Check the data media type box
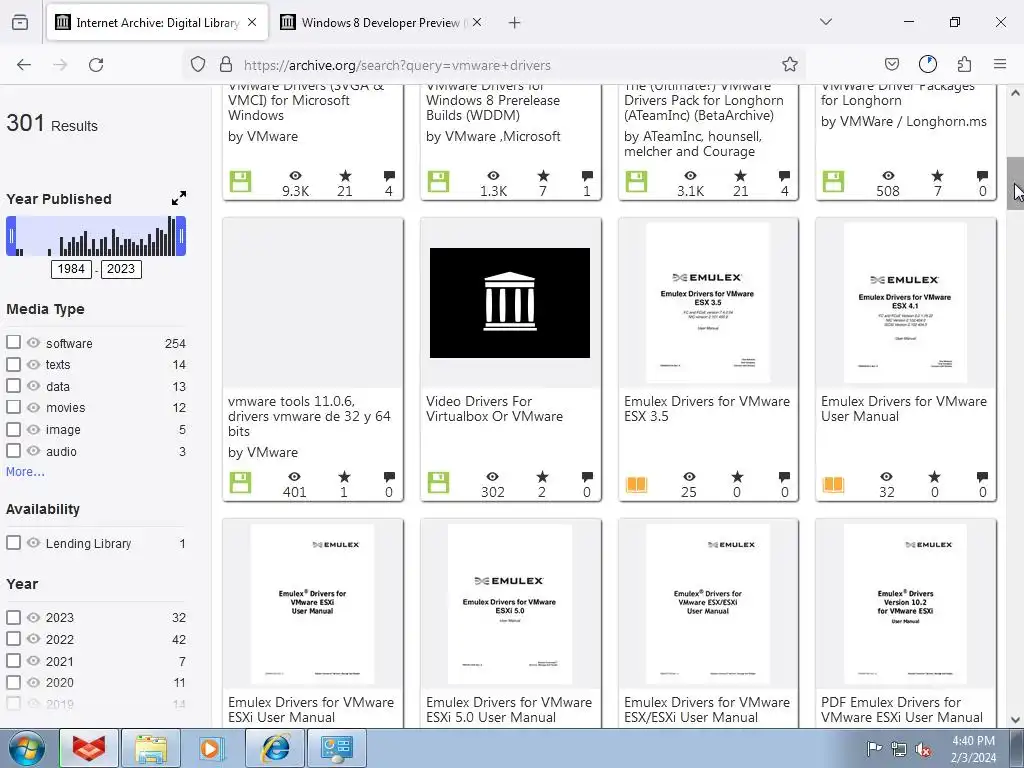Screen dimensions: 1024x768 [x=13, y=385]
